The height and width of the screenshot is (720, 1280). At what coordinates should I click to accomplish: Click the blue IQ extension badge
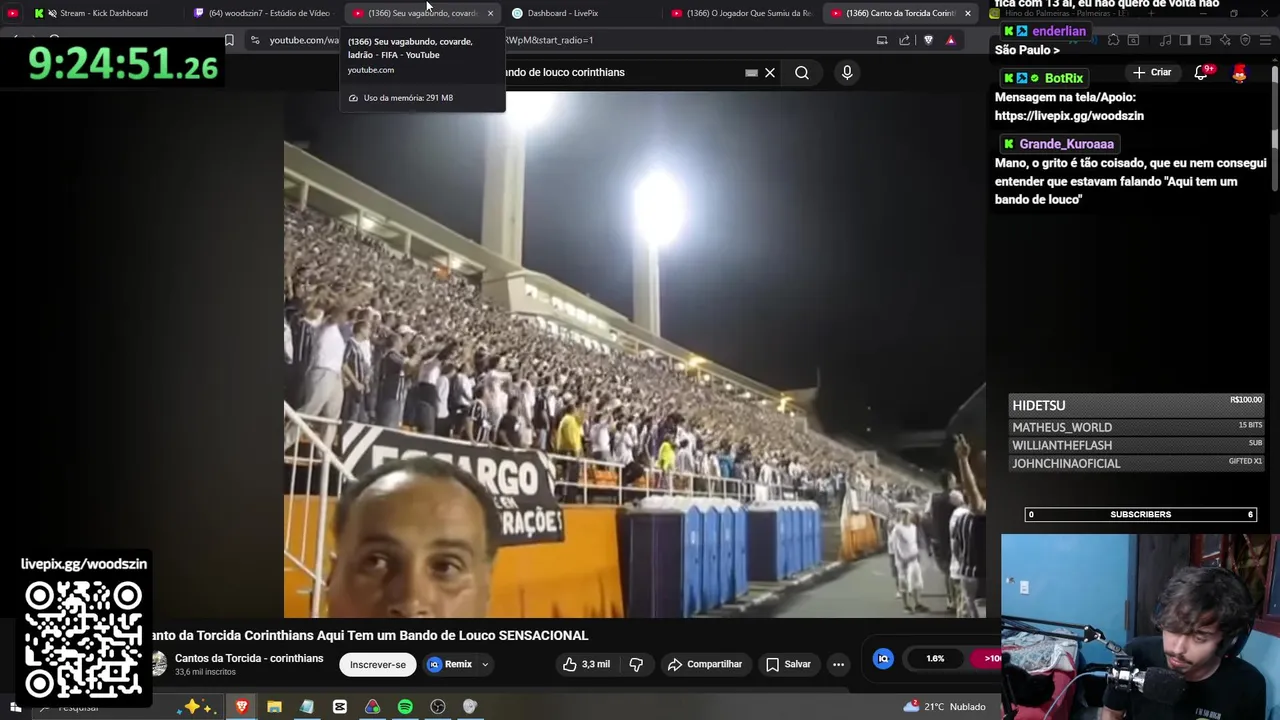883,658
